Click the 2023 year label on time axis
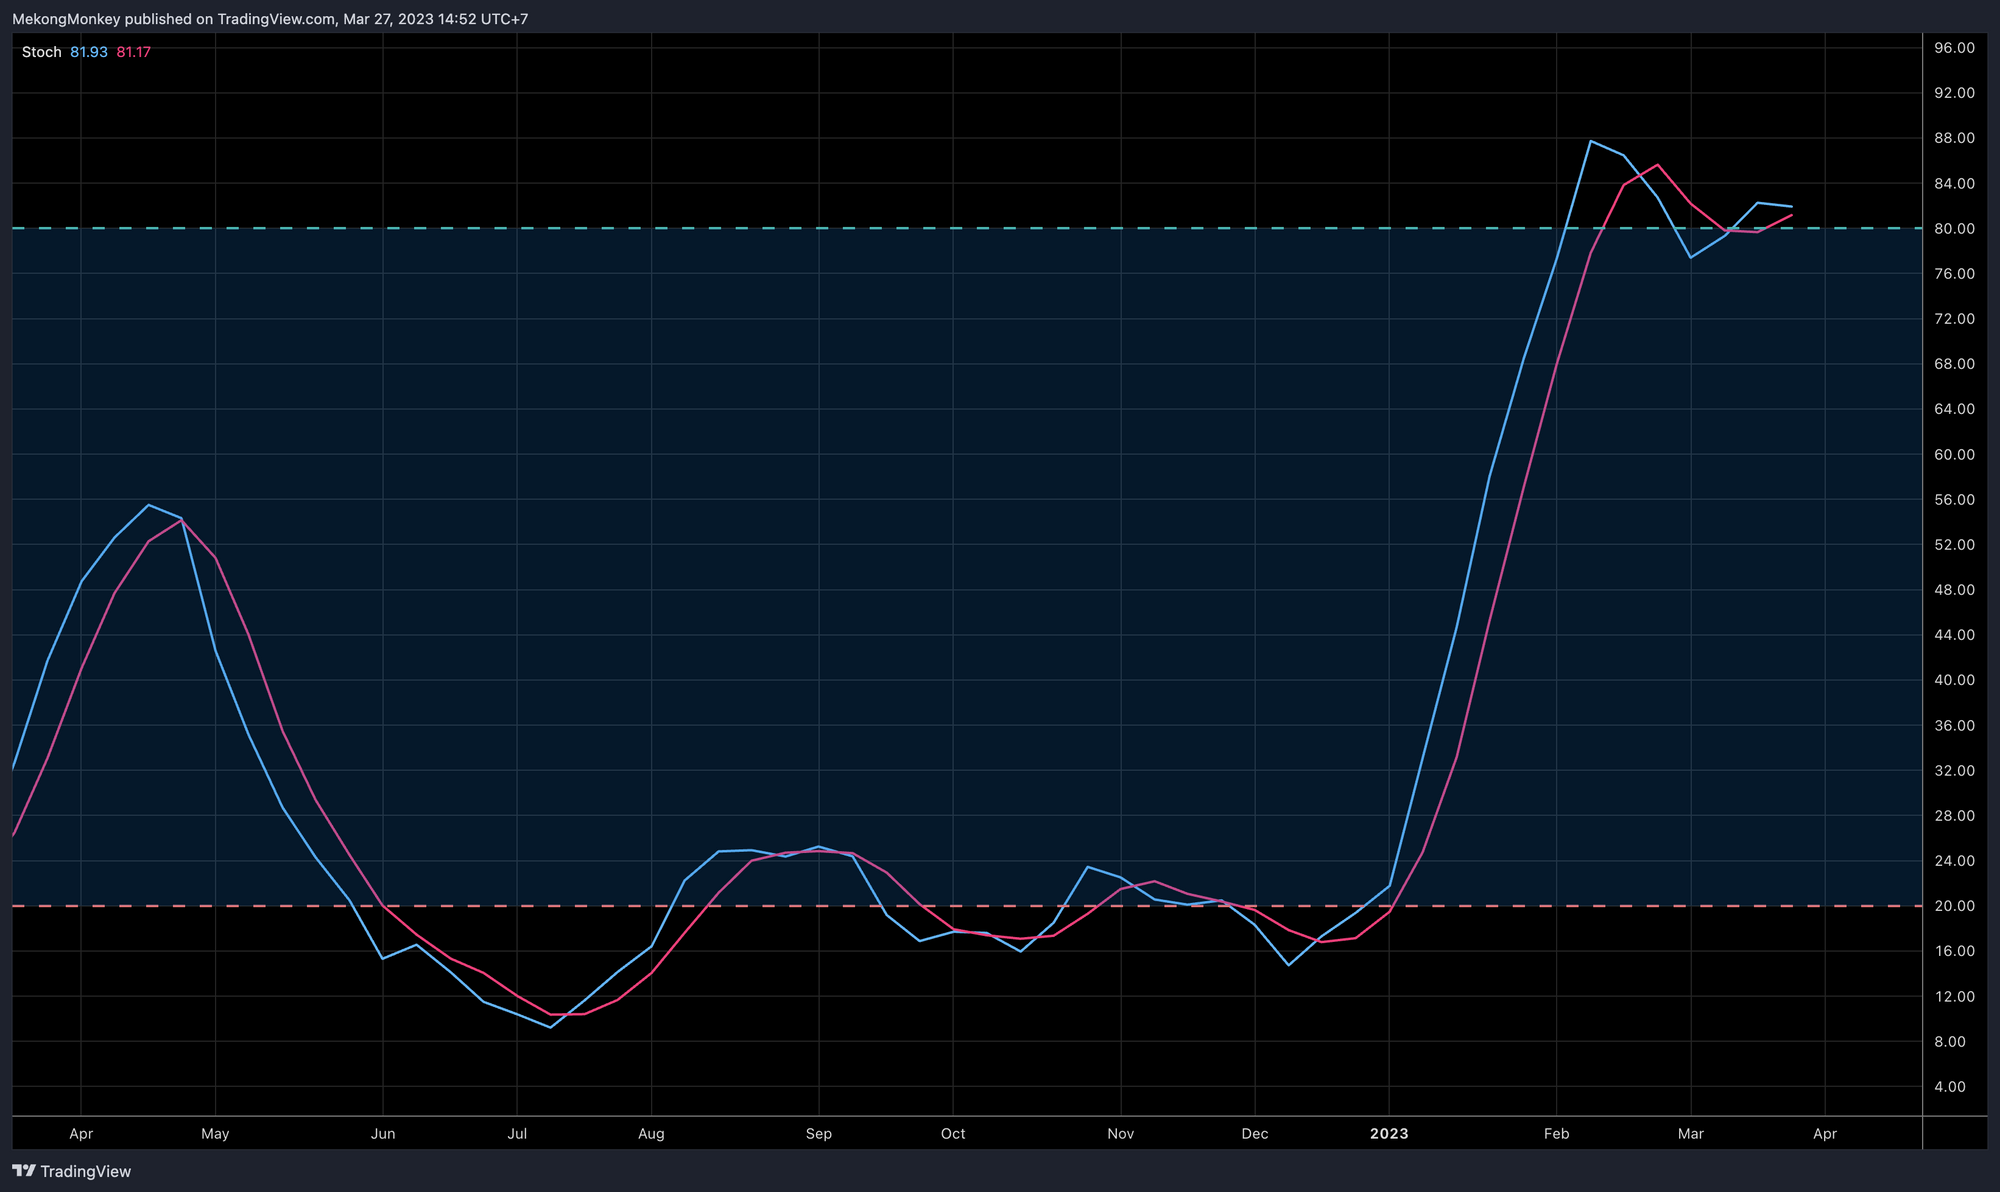Screen dimensions: 2000x1192 pyautogui.click(x=1389, y=1134)
